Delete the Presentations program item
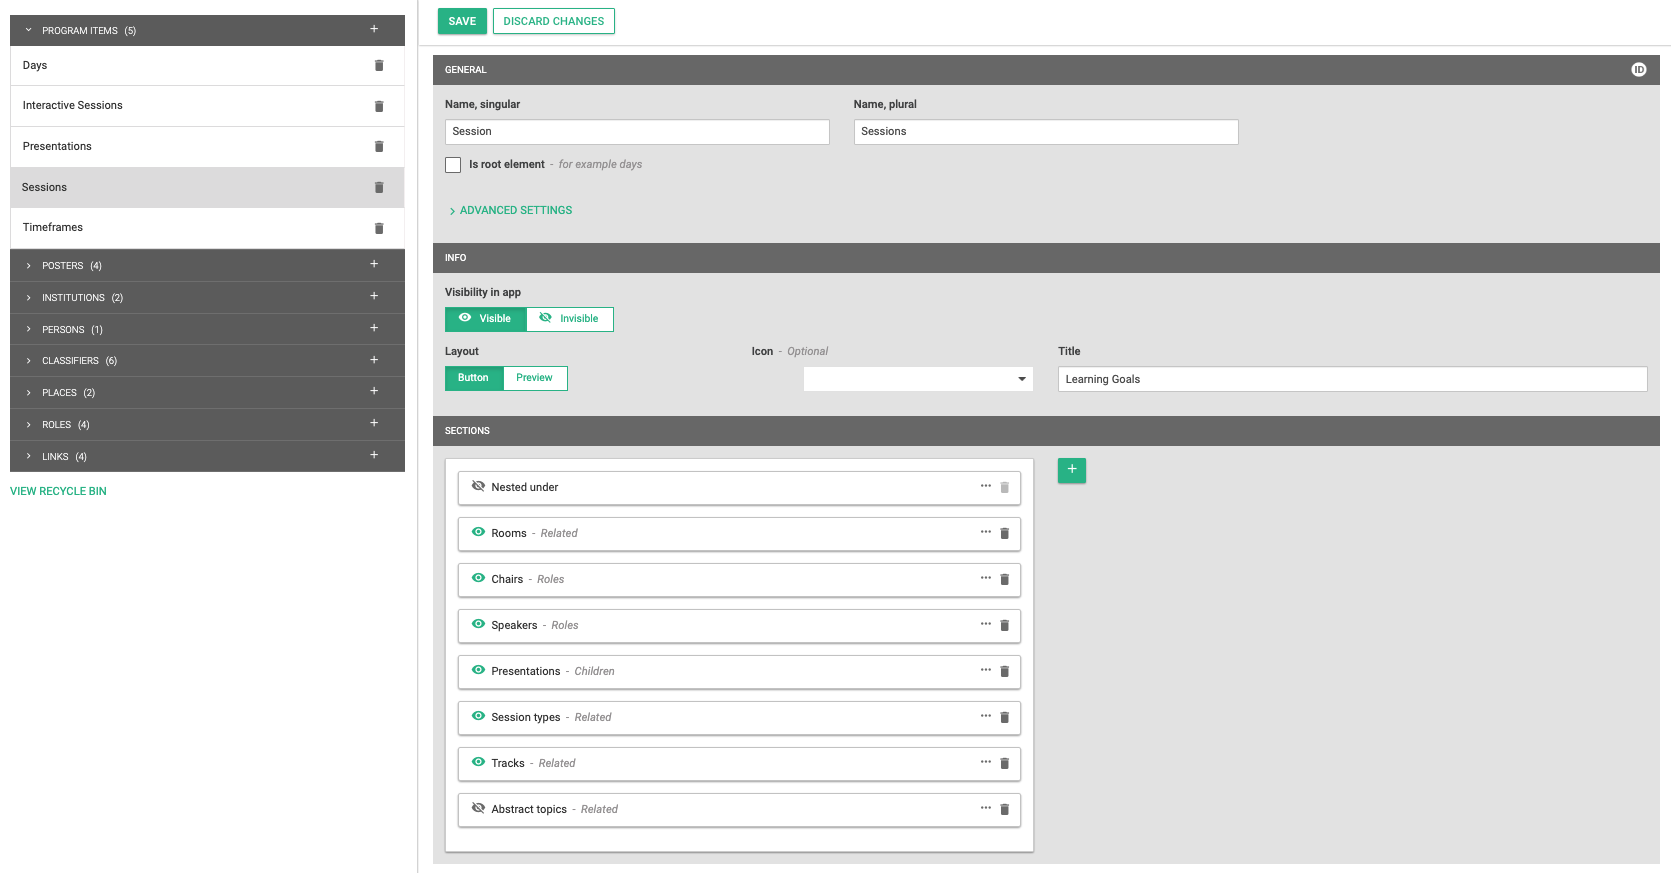Viewport: 1671px width, 873px height. 379,147
